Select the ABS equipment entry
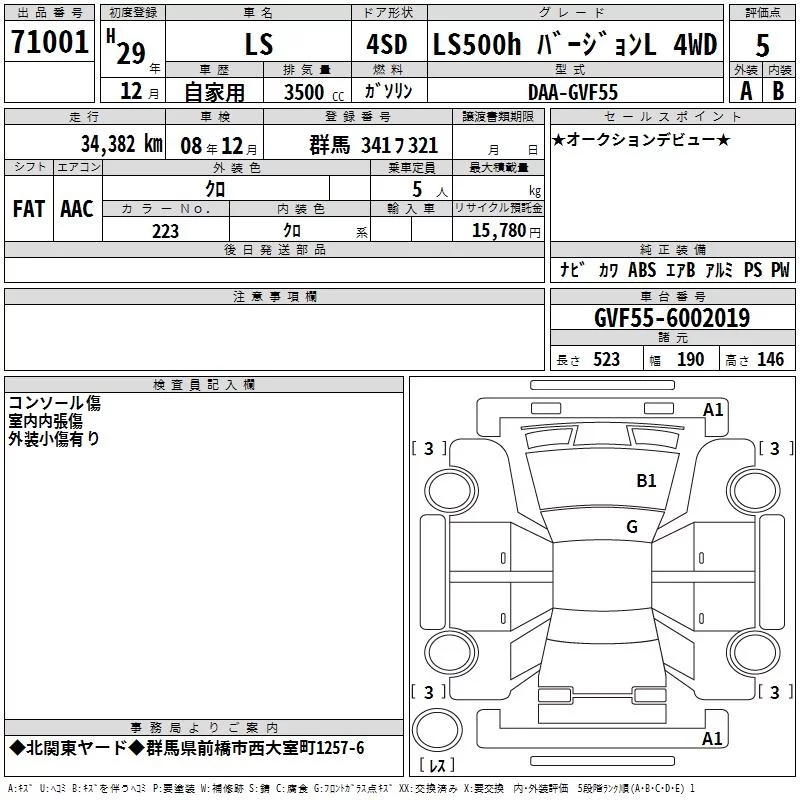The height and width of the screenshot is (800, 800). tap(642, 269)
